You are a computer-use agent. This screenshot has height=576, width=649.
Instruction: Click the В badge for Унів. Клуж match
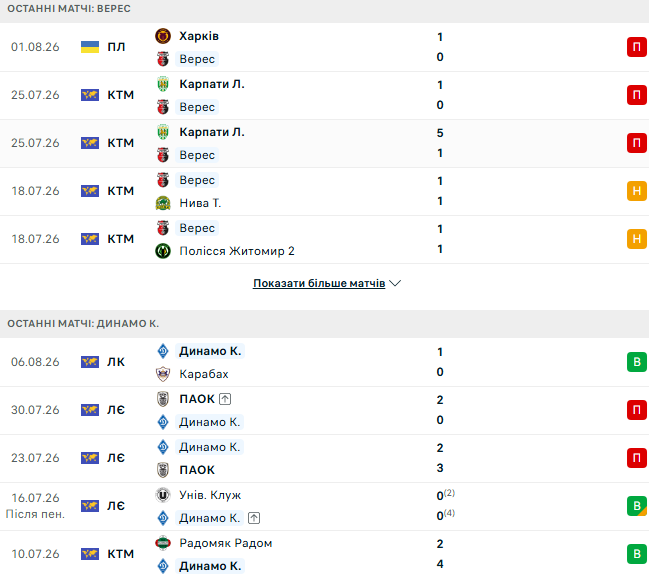point(637,506)
